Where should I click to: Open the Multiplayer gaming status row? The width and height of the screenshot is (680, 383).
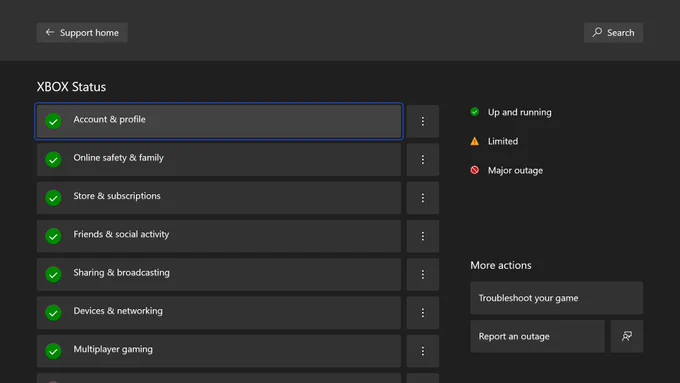point(219,351)
